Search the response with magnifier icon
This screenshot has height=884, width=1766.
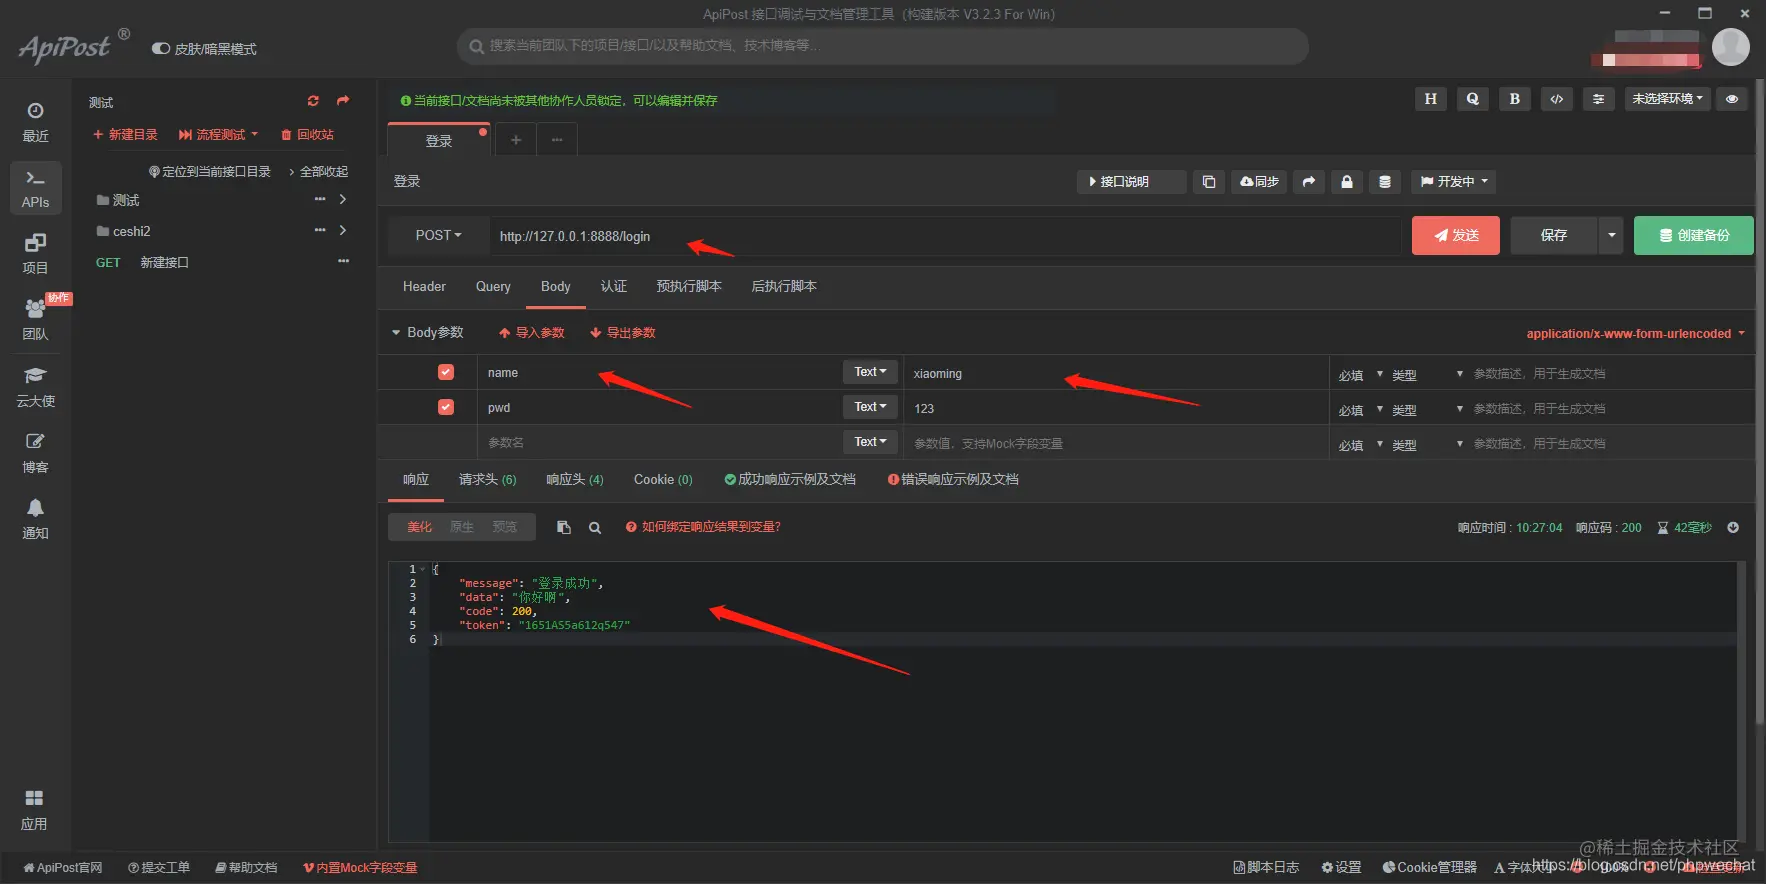(595, 528)
